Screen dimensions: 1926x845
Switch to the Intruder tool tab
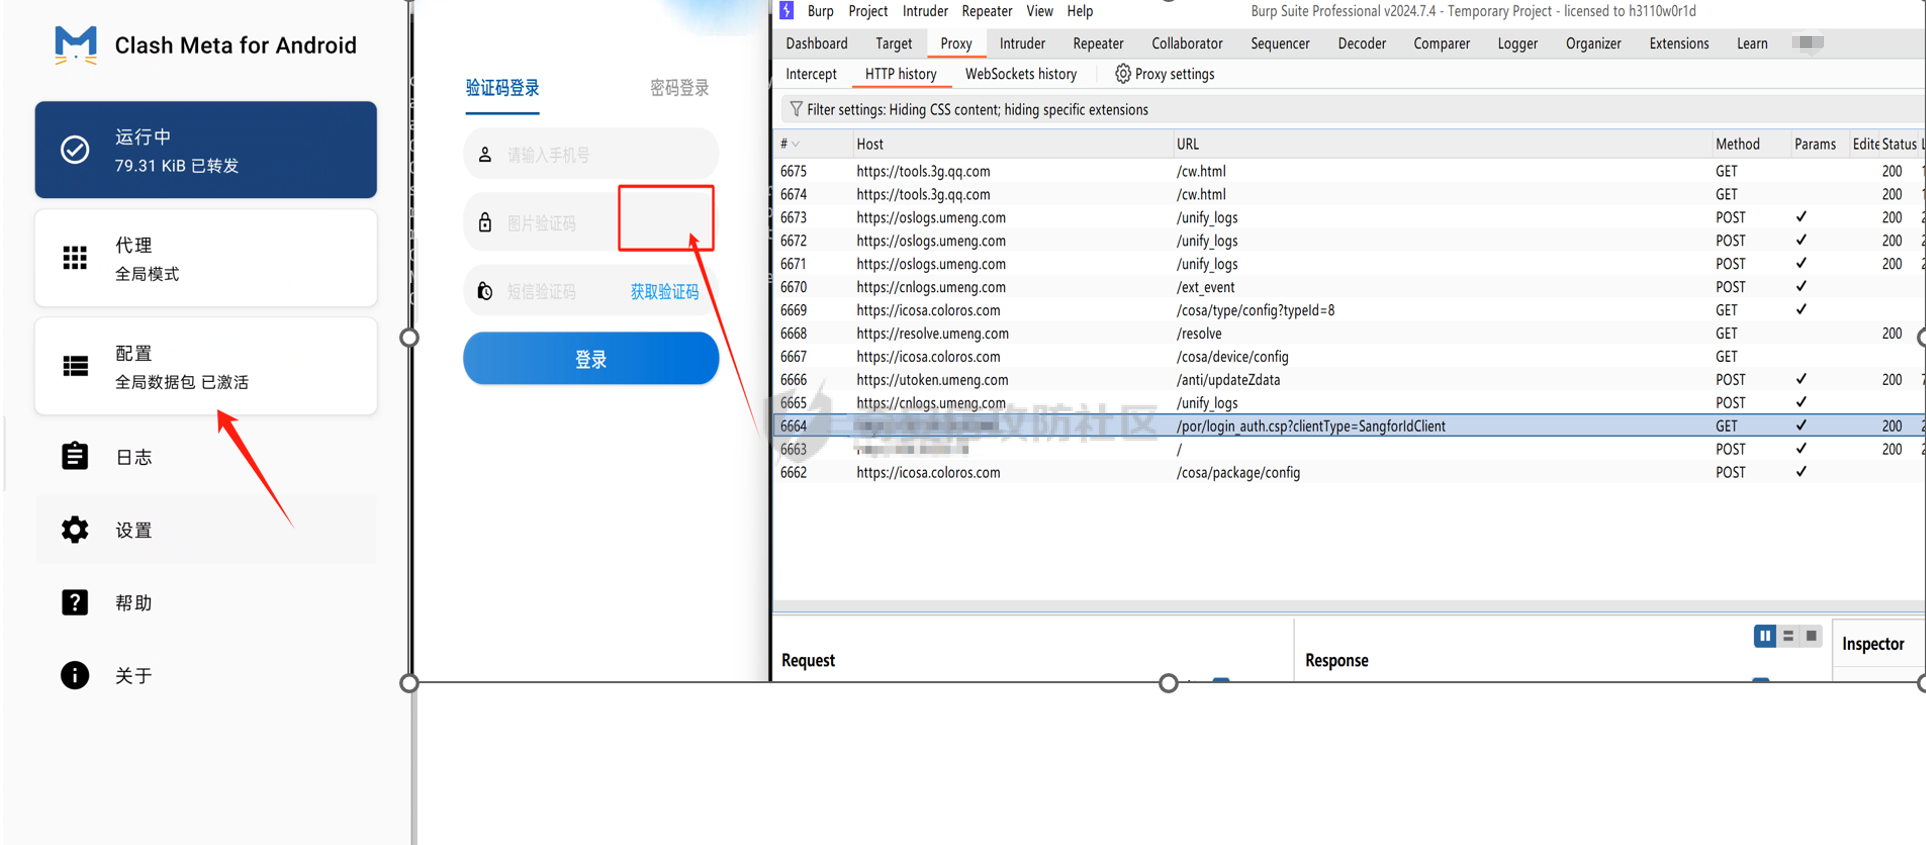point(1022,43)
